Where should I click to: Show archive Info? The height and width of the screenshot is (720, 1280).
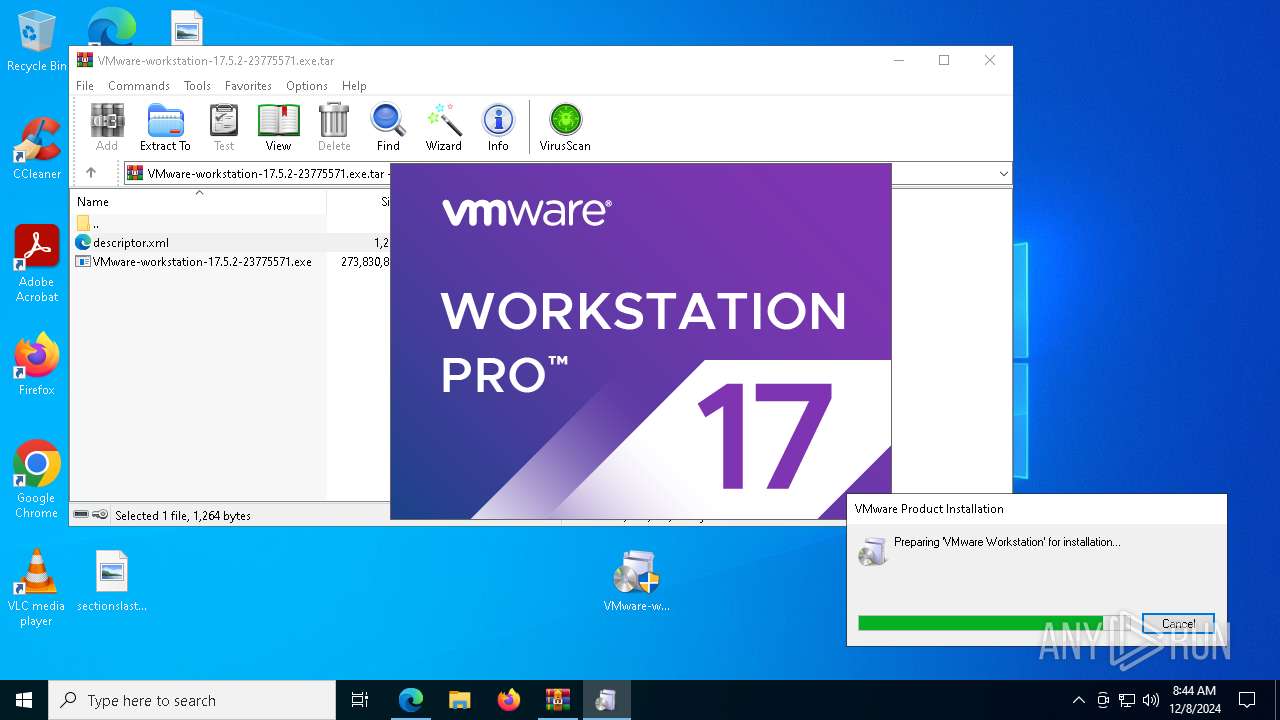[498, 127]
